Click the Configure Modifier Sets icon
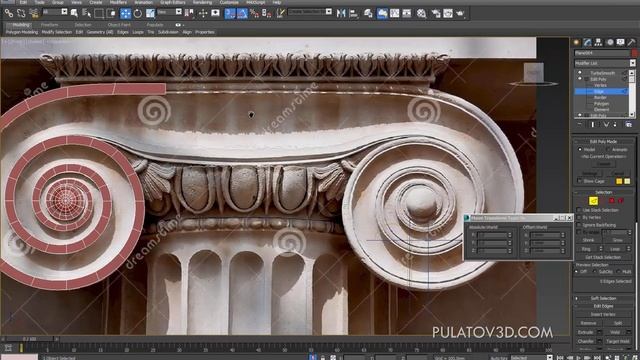 629,124
